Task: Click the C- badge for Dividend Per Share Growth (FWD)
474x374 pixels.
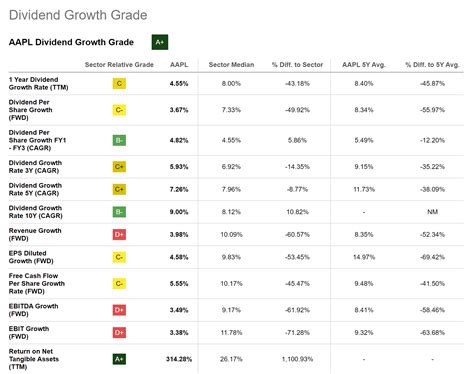Action: point(119,110)
